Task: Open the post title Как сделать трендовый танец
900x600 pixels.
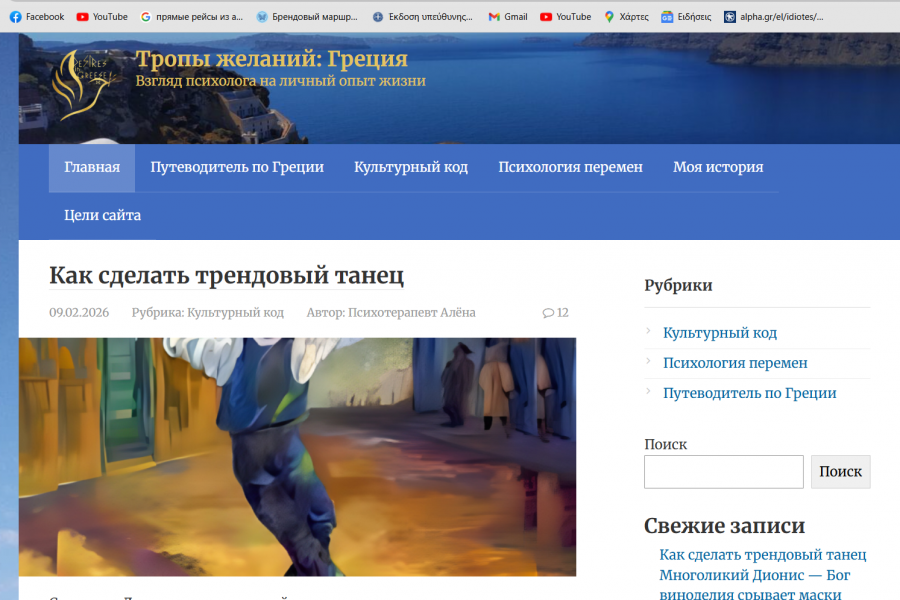Action: (227, 275)
